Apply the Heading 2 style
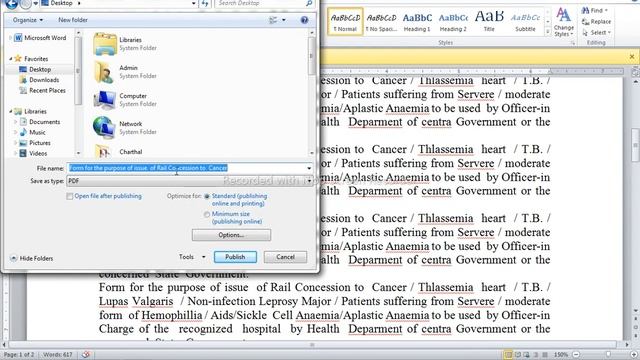Screen dimensions: 640x360 (x=453, y=22)
